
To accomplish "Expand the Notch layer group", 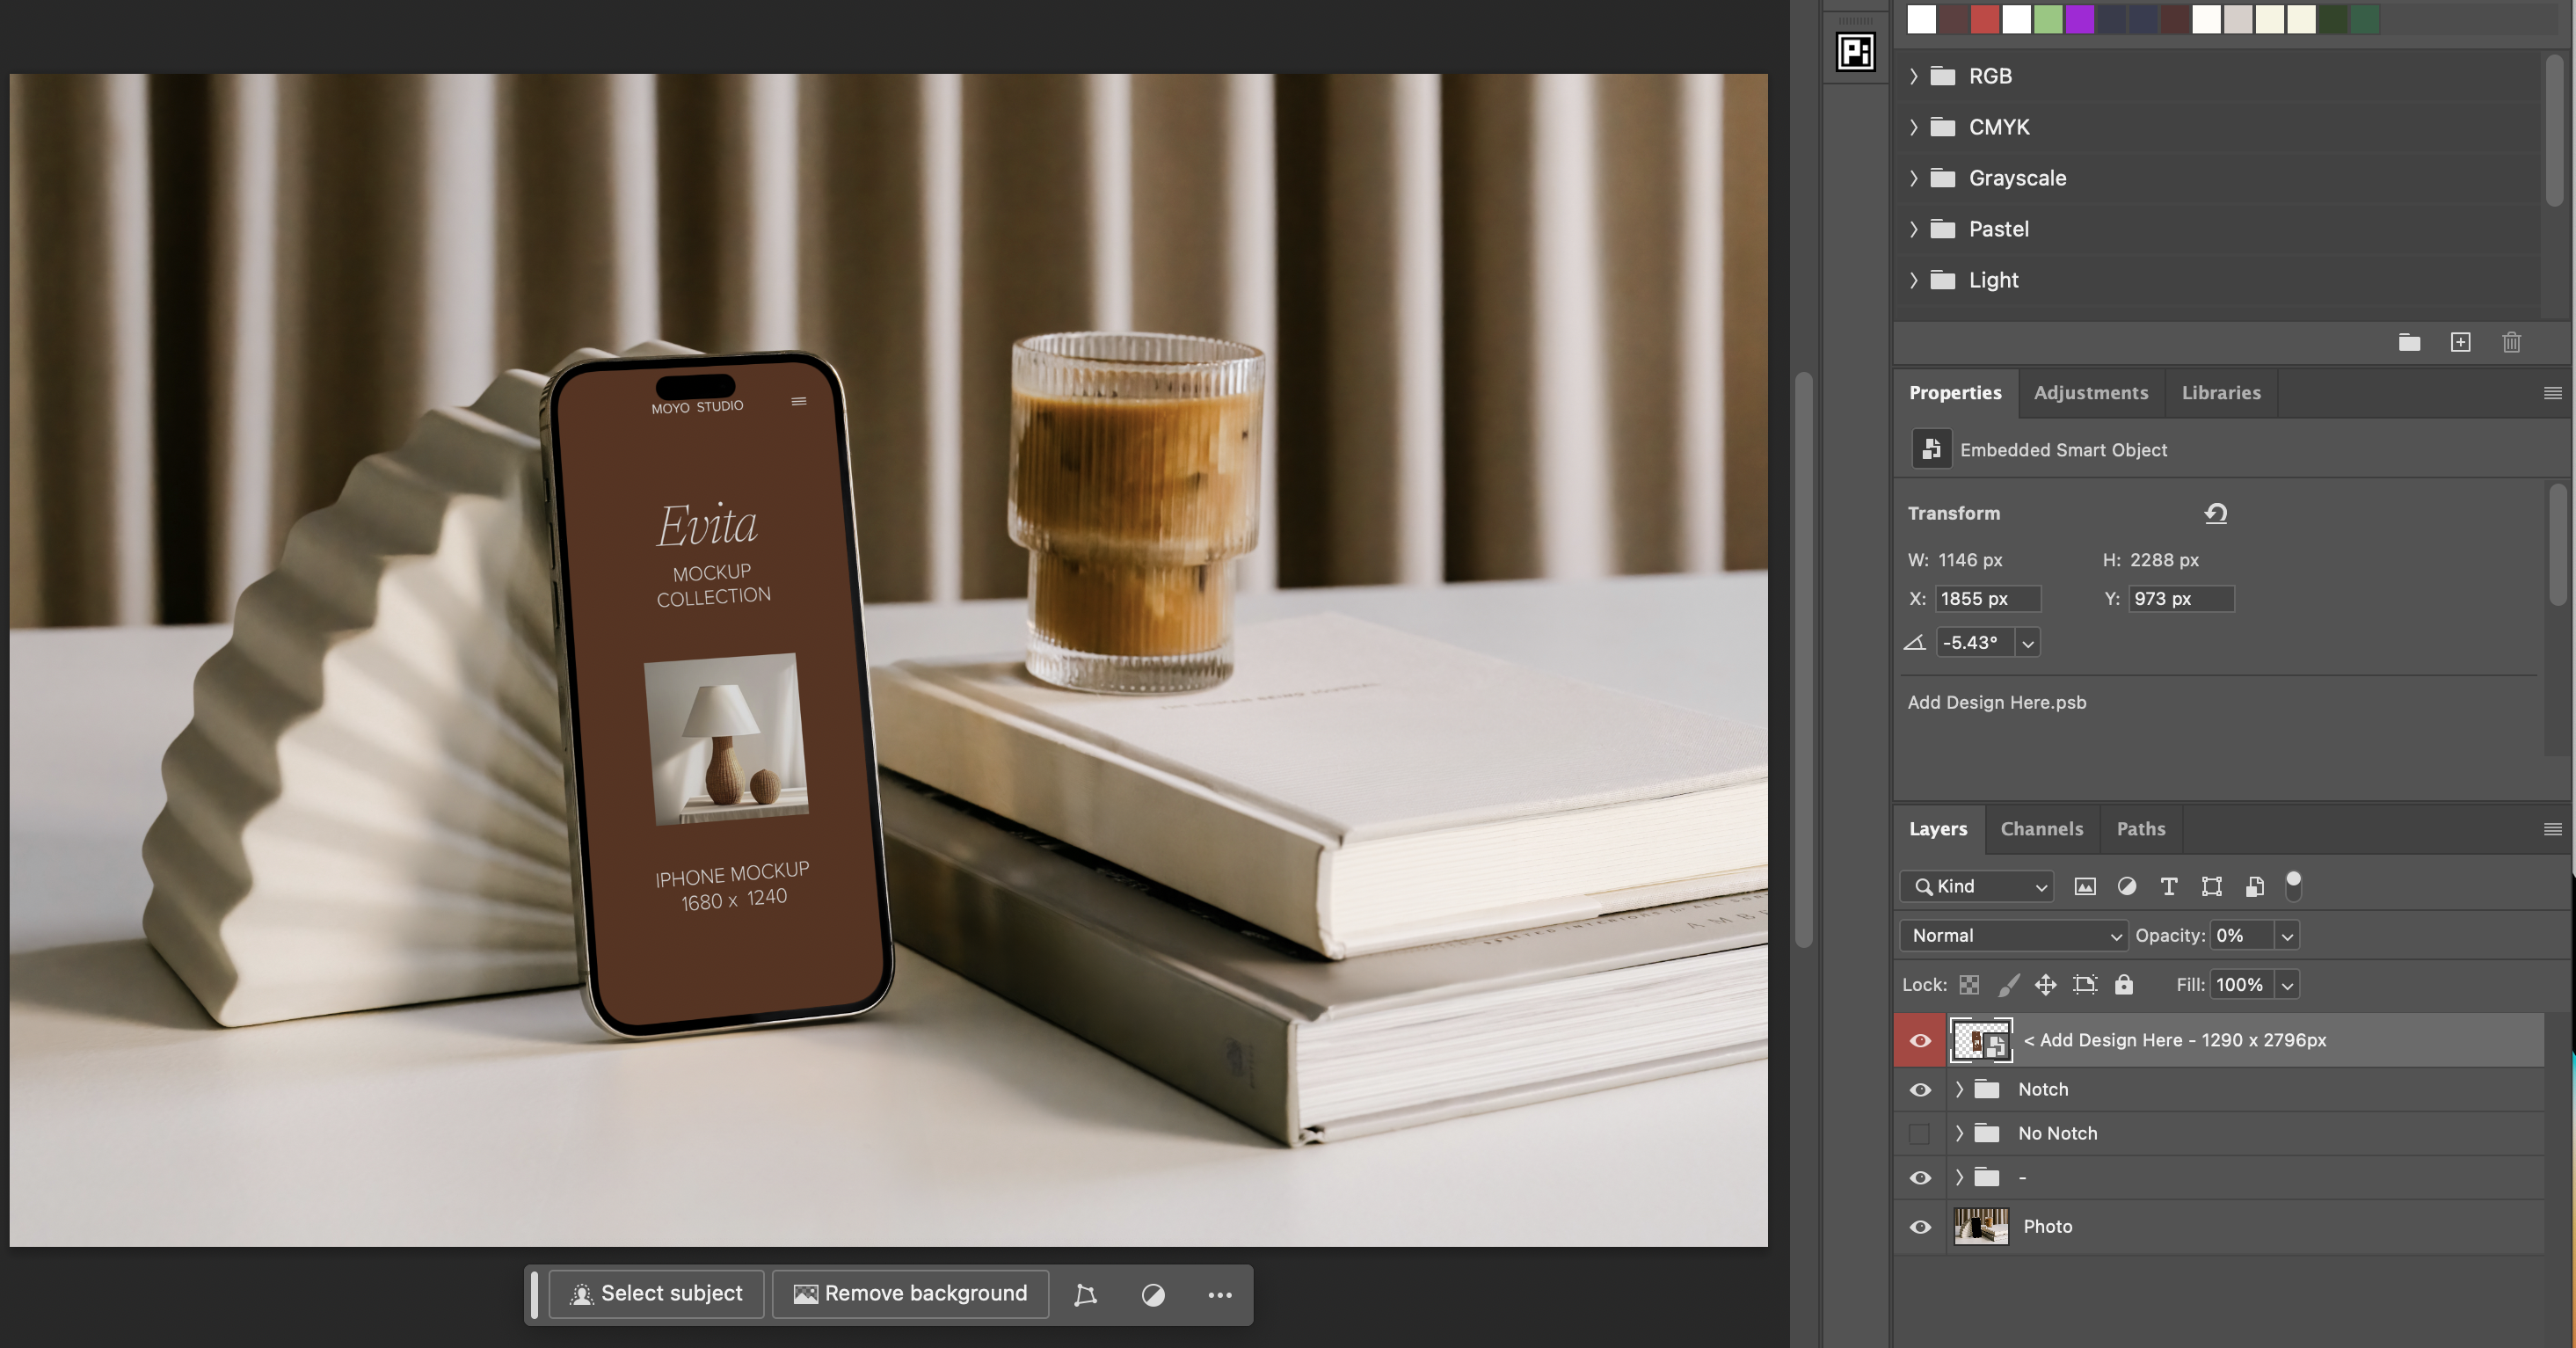I will click(1959, 1089).
